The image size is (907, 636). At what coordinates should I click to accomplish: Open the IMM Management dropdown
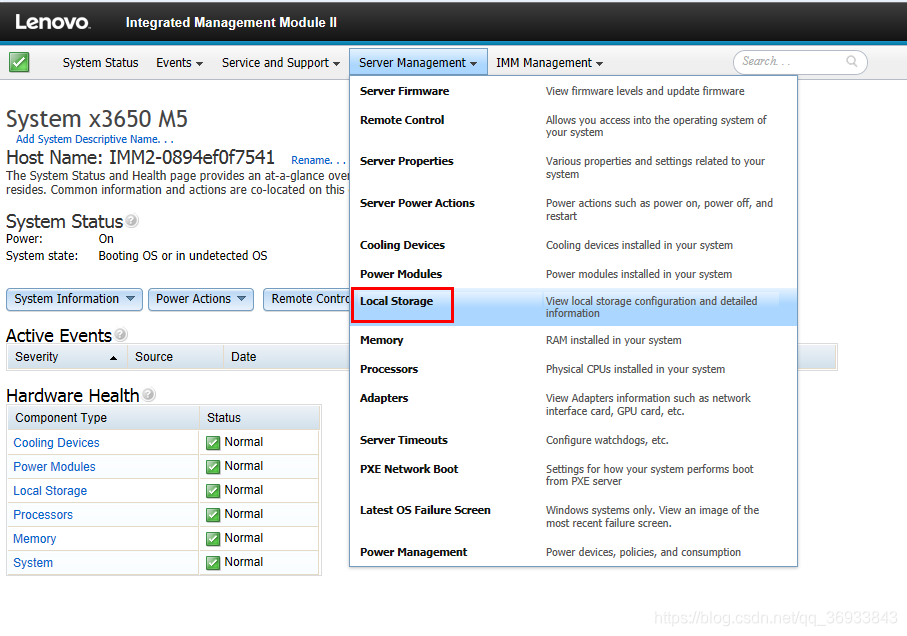[550, 62]
